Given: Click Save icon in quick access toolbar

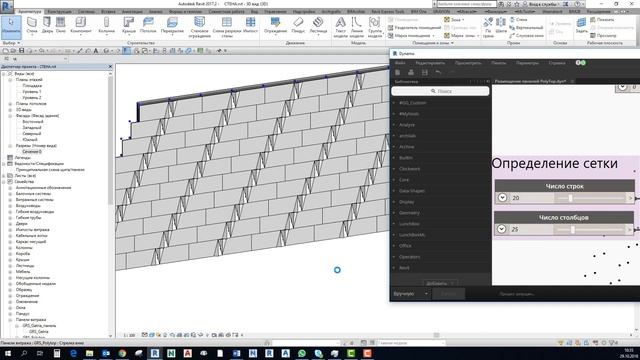Looking at the screenshot, I should click(x=22, y=51).
